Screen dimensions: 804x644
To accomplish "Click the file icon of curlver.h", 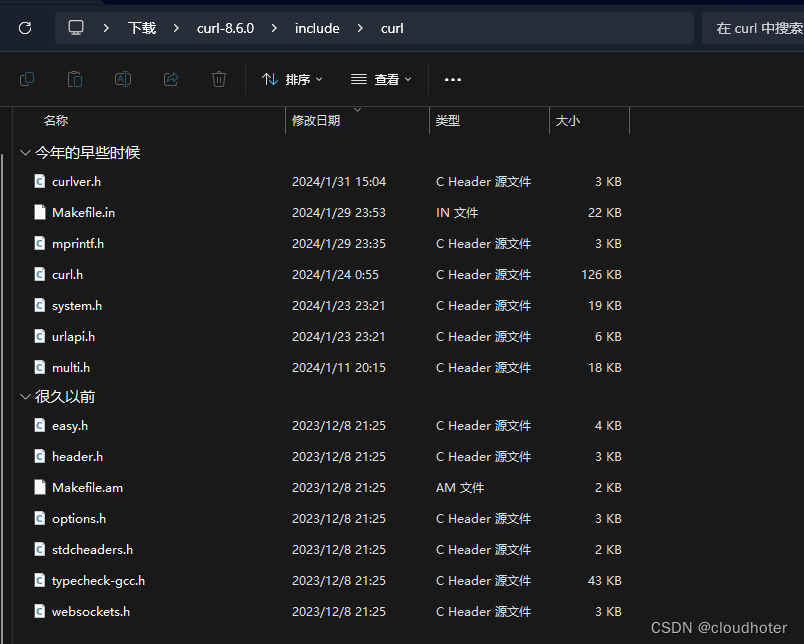I will click(40, 182).
